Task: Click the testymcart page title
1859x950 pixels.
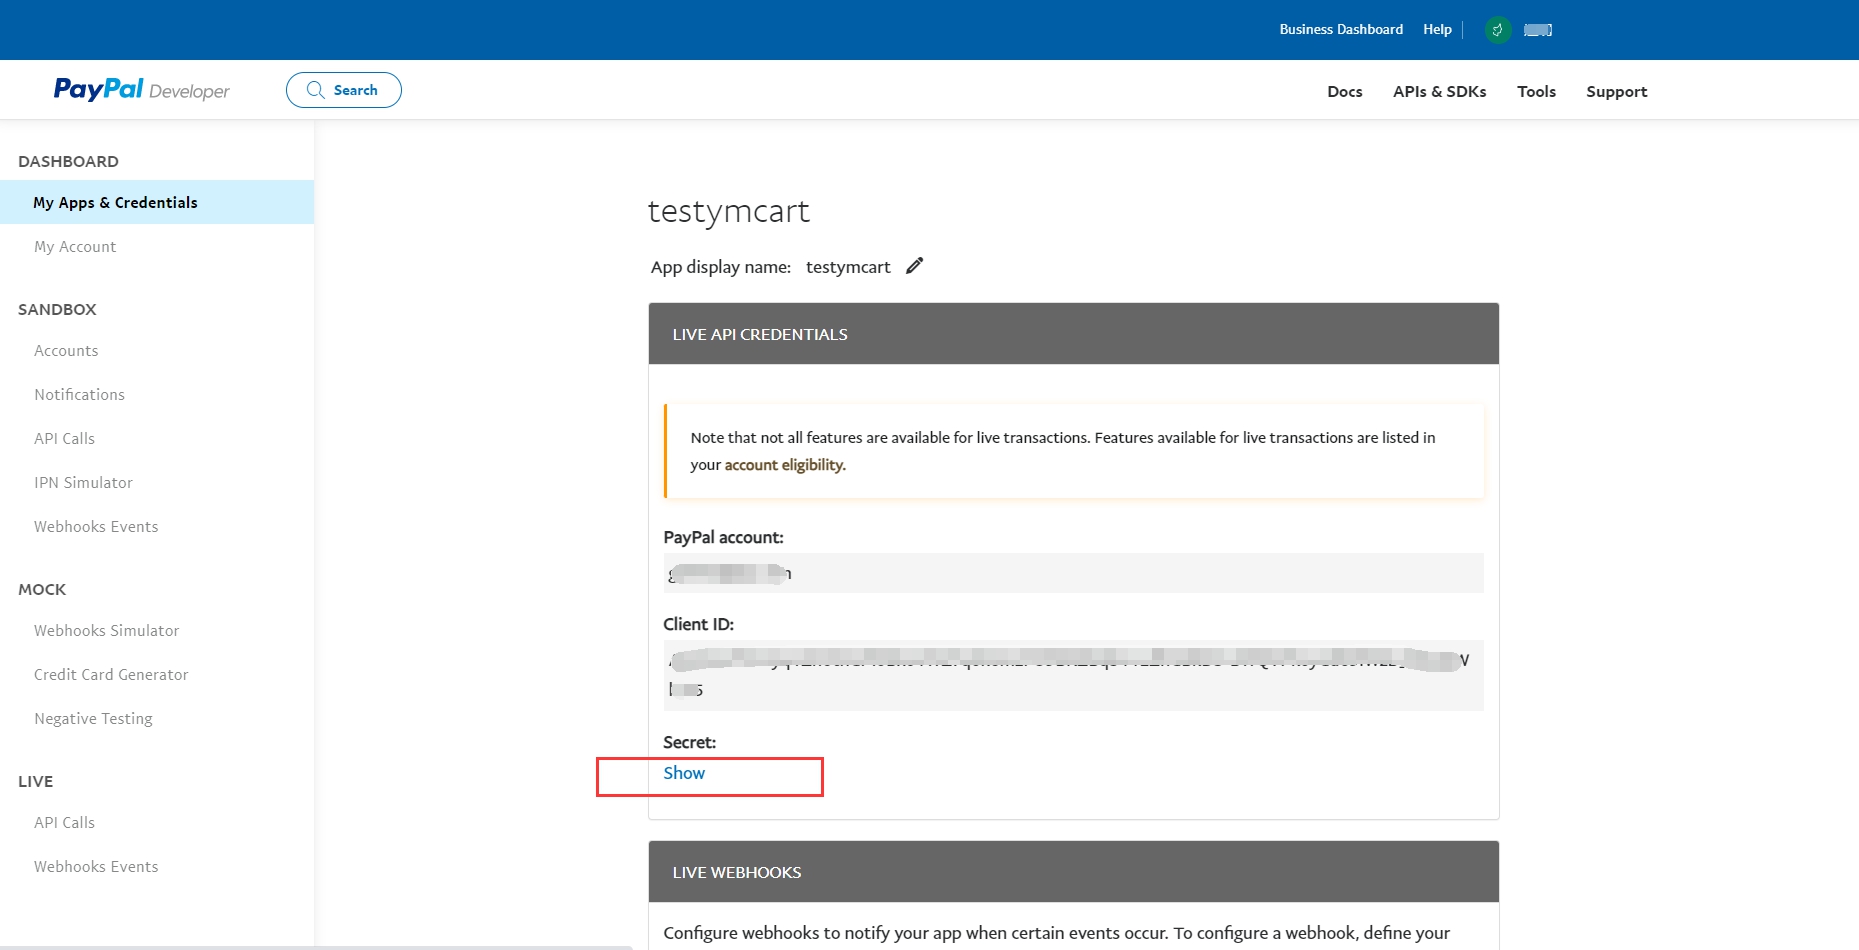Action: coord(728,211)
